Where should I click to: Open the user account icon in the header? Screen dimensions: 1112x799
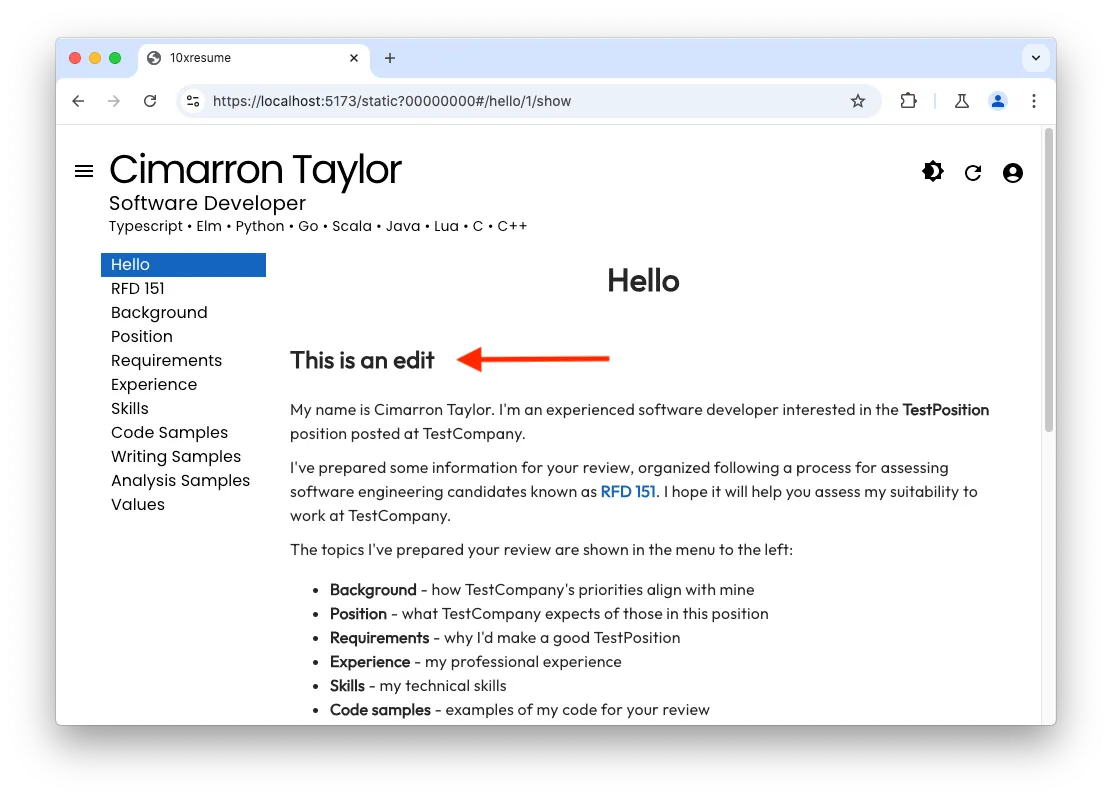point(1013,172)
